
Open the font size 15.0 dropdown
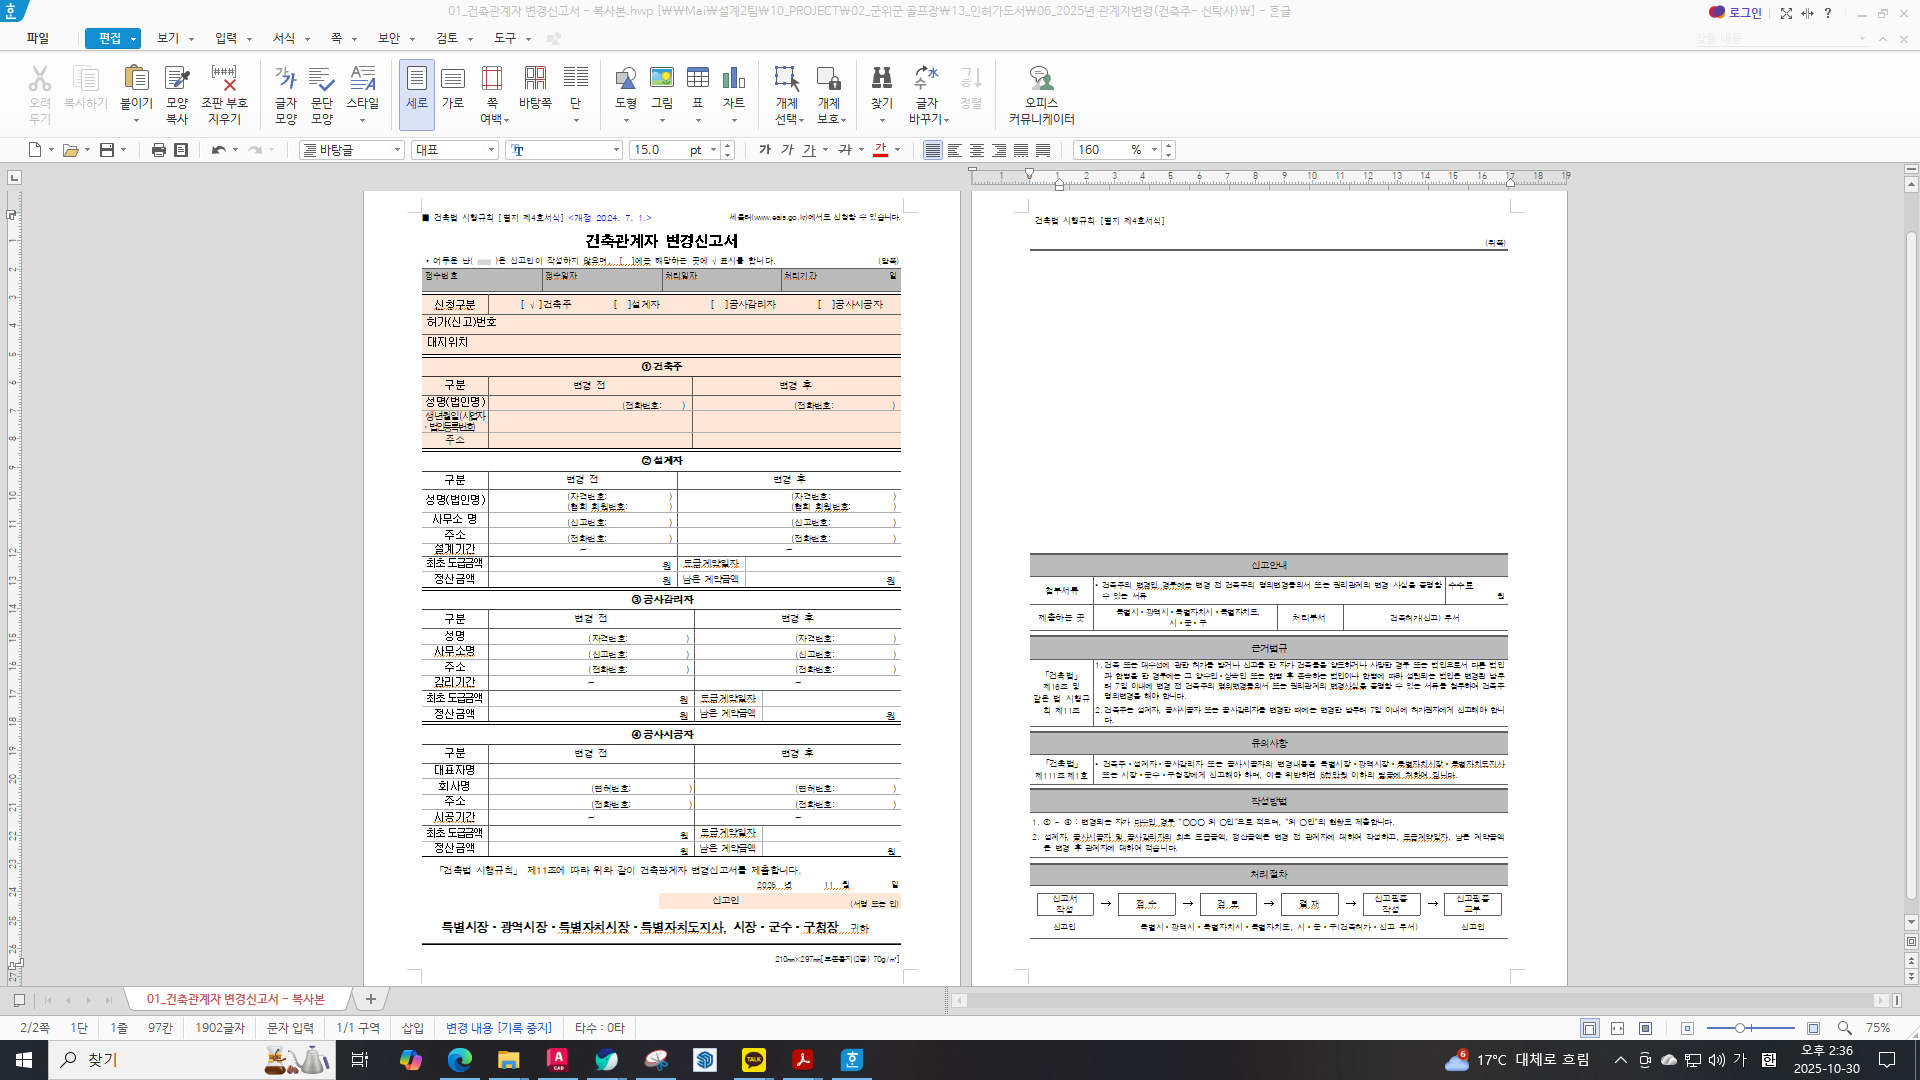[x=713, y=150]
